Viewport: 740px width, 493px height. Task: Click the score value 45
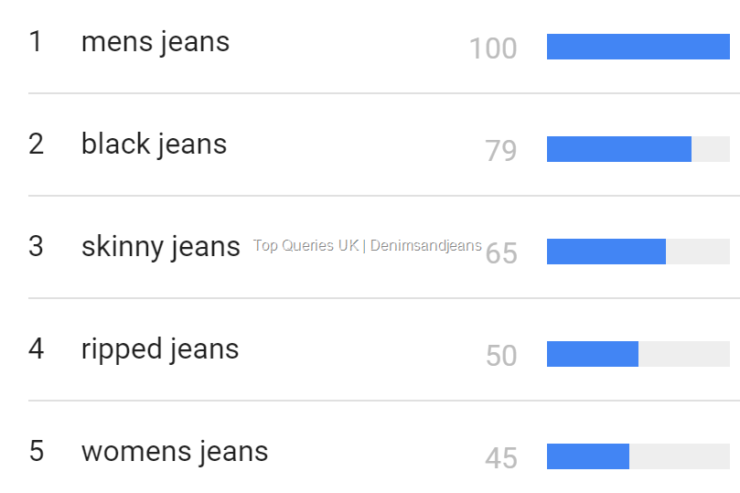[501, 458]
